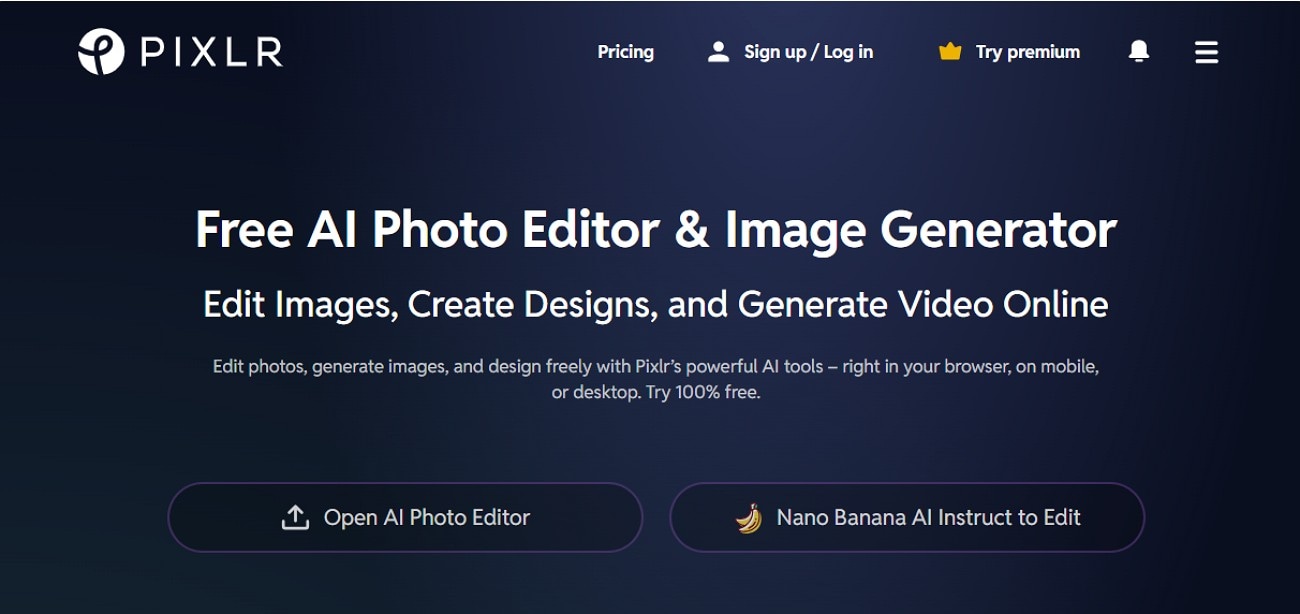1300x614 pixels.
Task: Click the user profile icon
Action: pos(718,52)
